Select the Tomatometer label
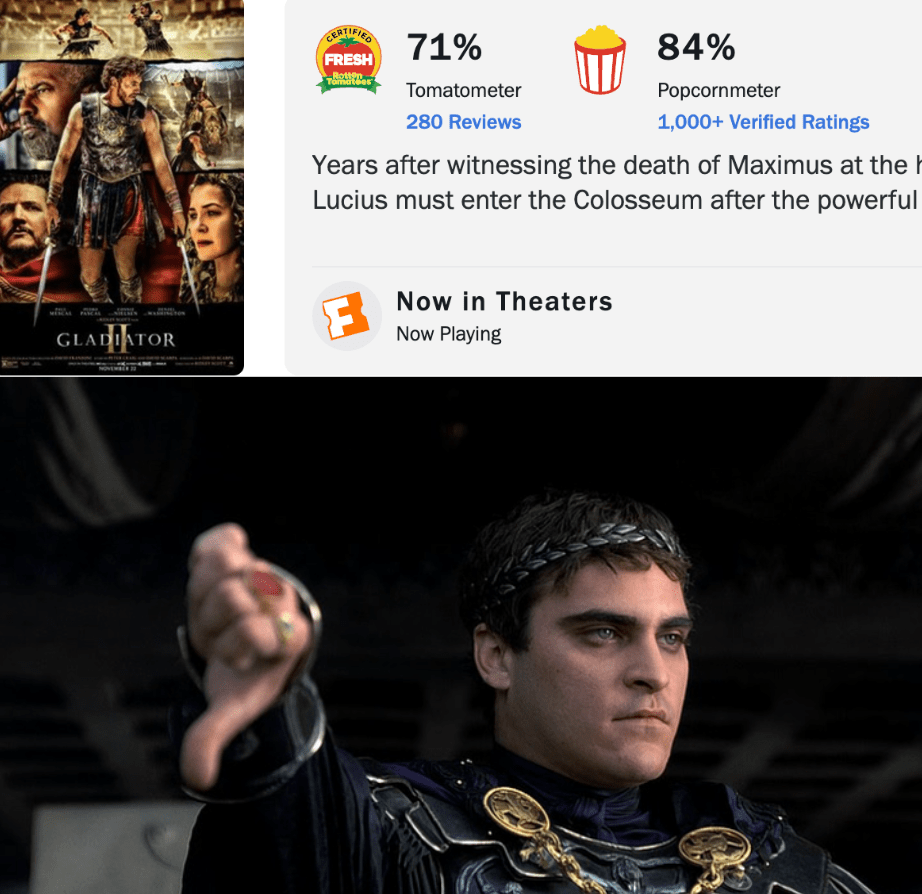Viewport: 922px width, 894px height. point(463,90)
